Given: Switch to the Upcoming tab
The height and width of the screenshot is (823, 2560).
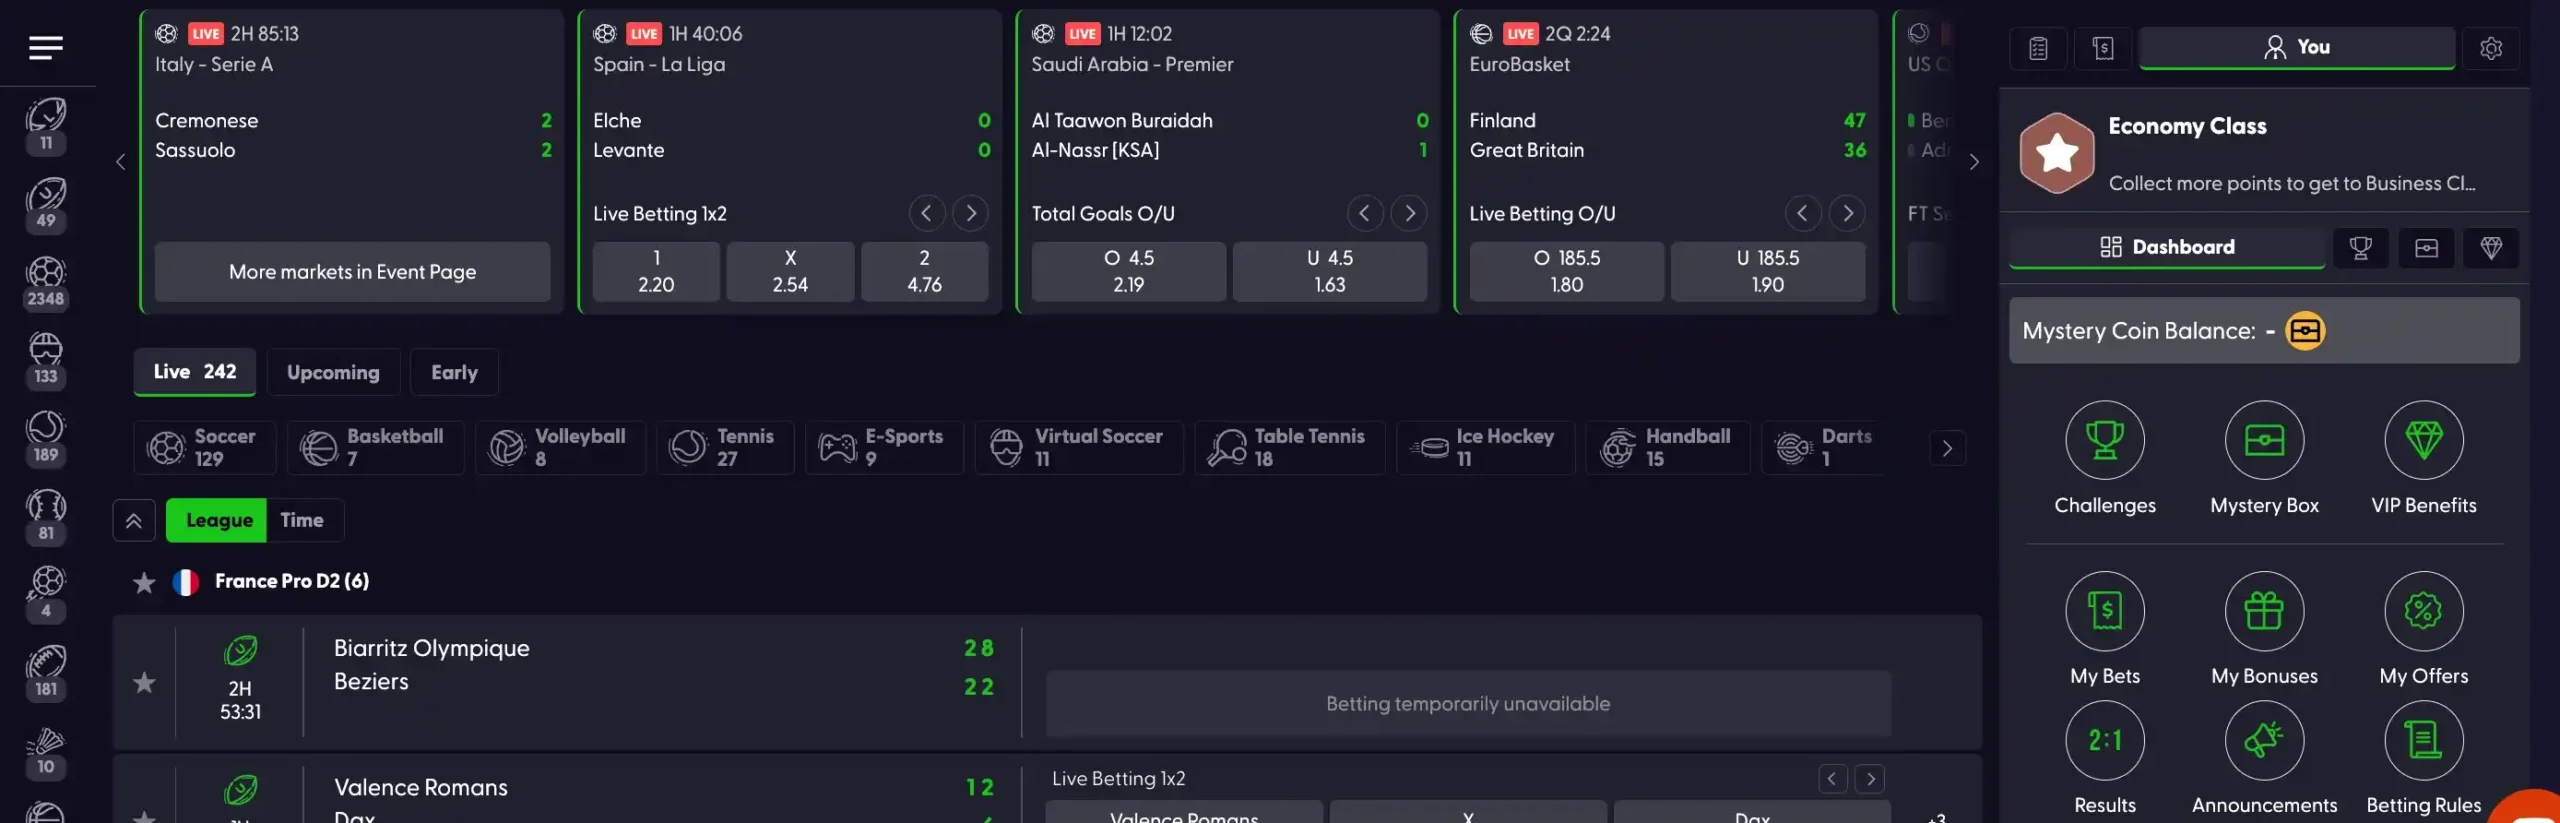Looking at the screenshot, I should click(x=333, y=372).
